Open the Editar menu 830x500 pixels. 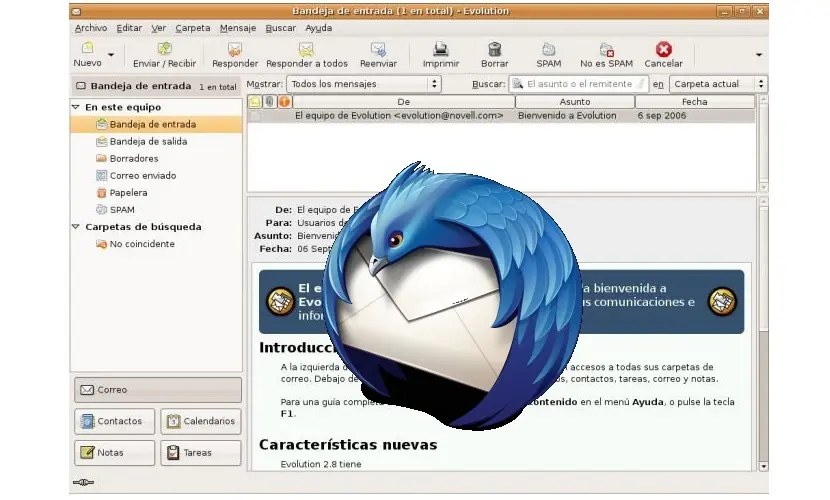pyautogui.click(x=129, y=28)
